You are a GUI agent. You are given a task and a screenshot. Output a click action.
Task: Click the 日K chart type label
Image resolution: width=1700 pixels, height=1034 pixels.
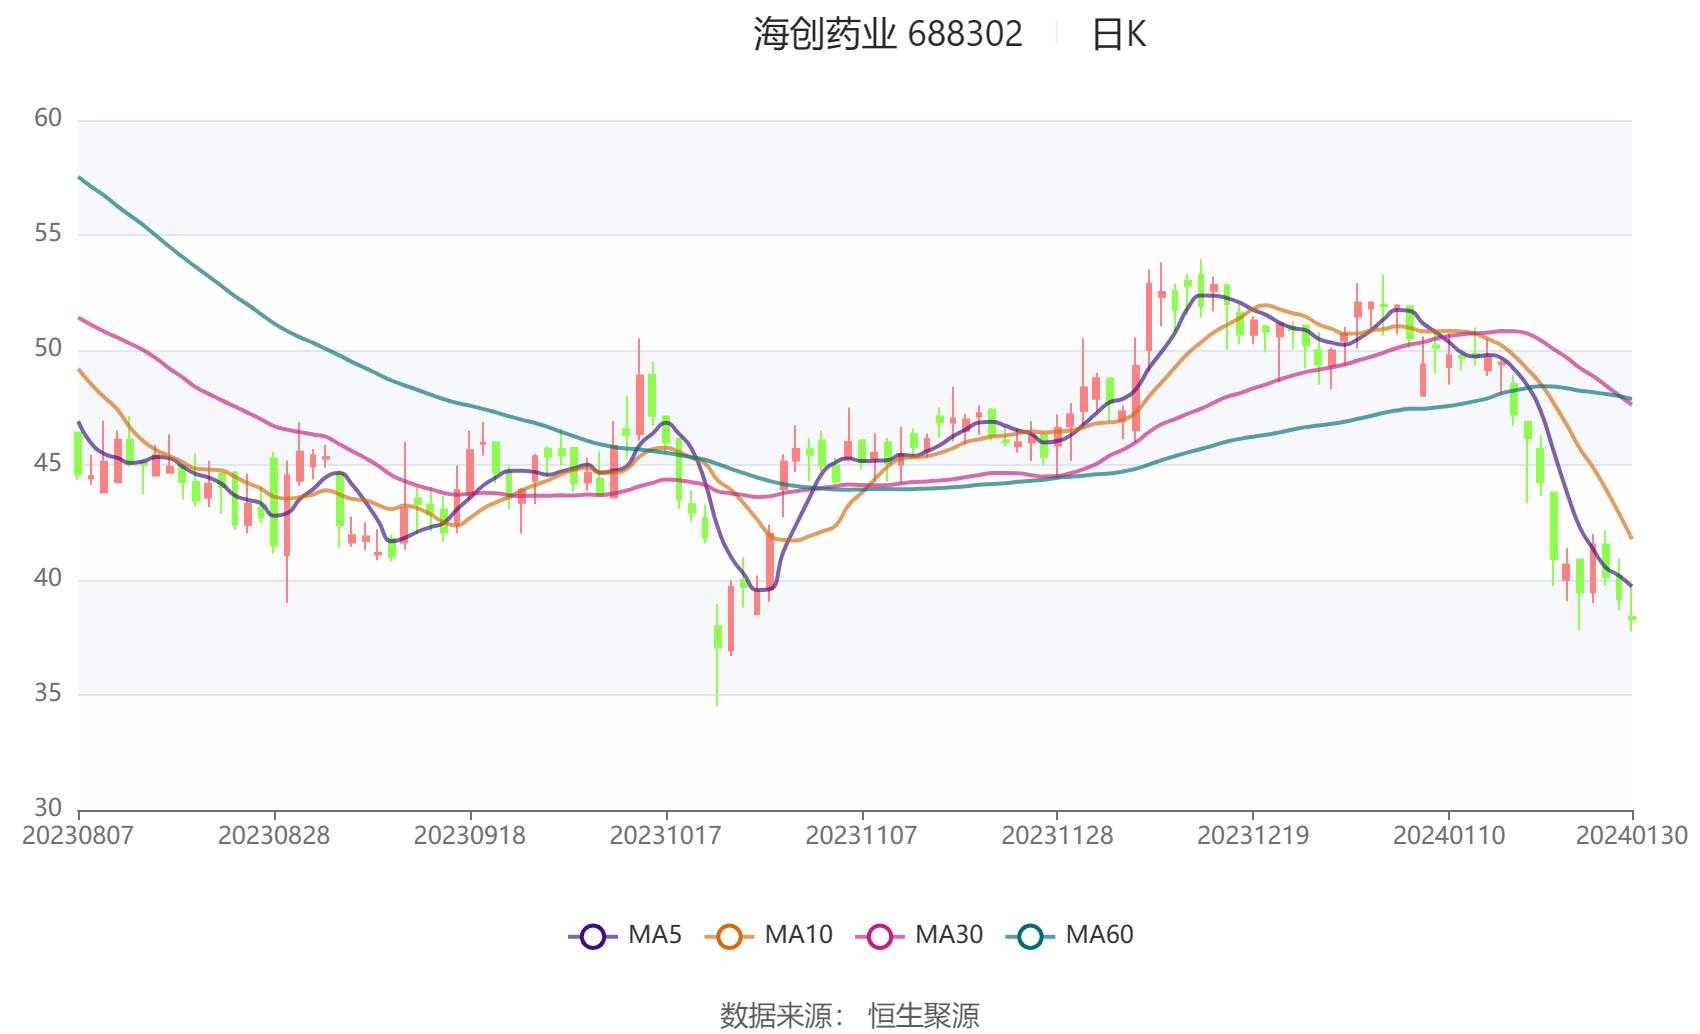[1118, 34]
